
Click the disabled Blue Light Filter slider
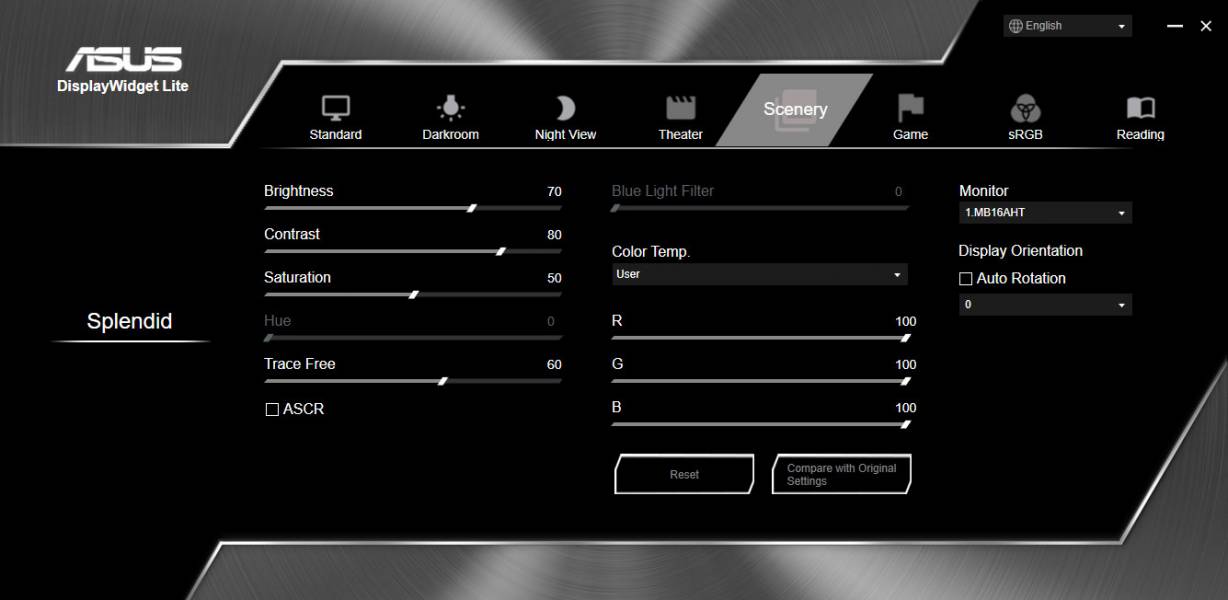(x=761, y=208)
